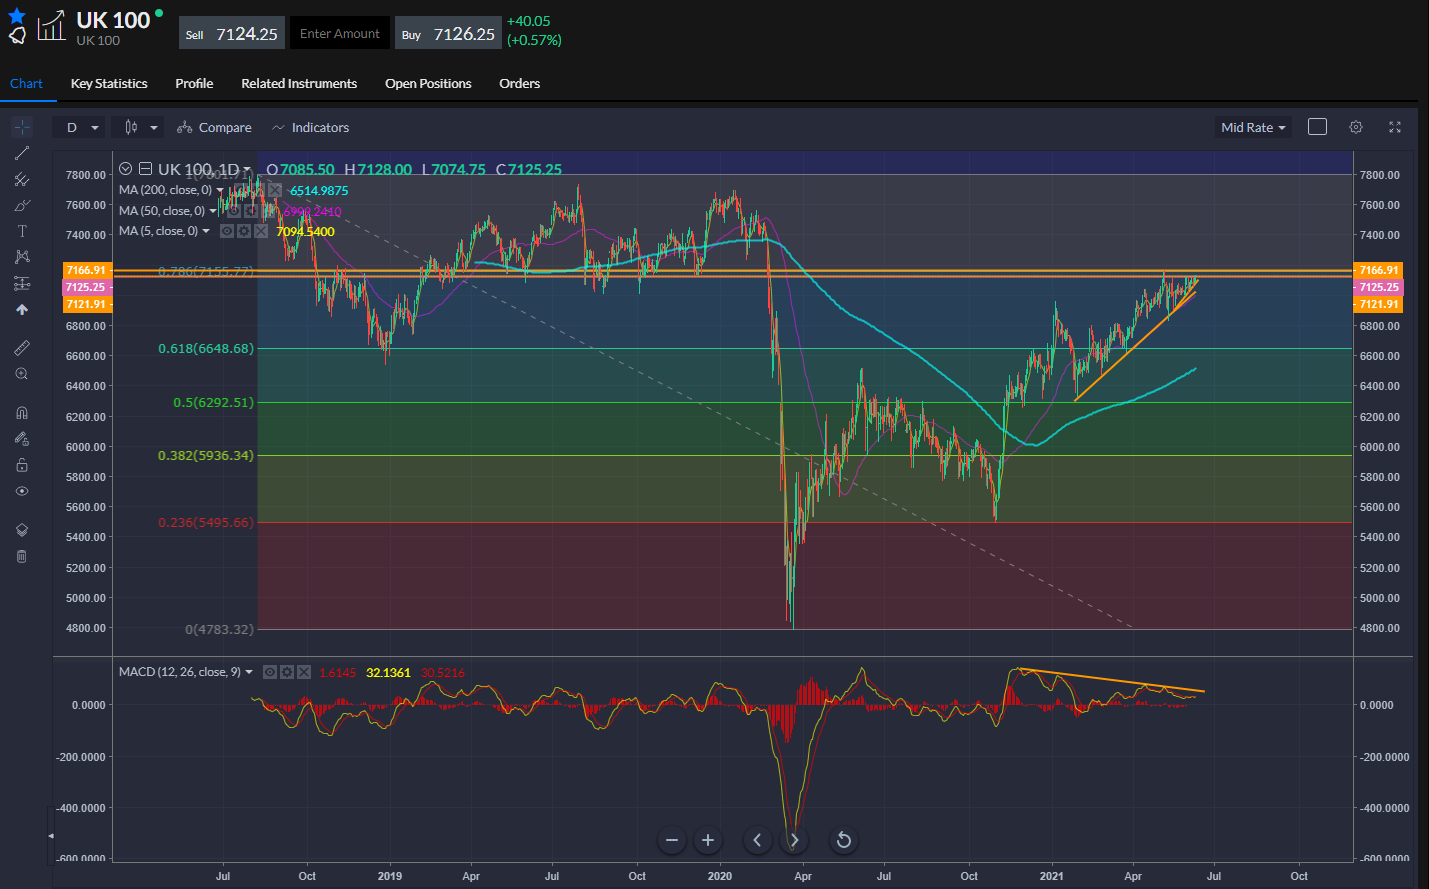1429x889 pixels.
Task: Zoom in chart with plus button
Action: click(x=708, y=840)
